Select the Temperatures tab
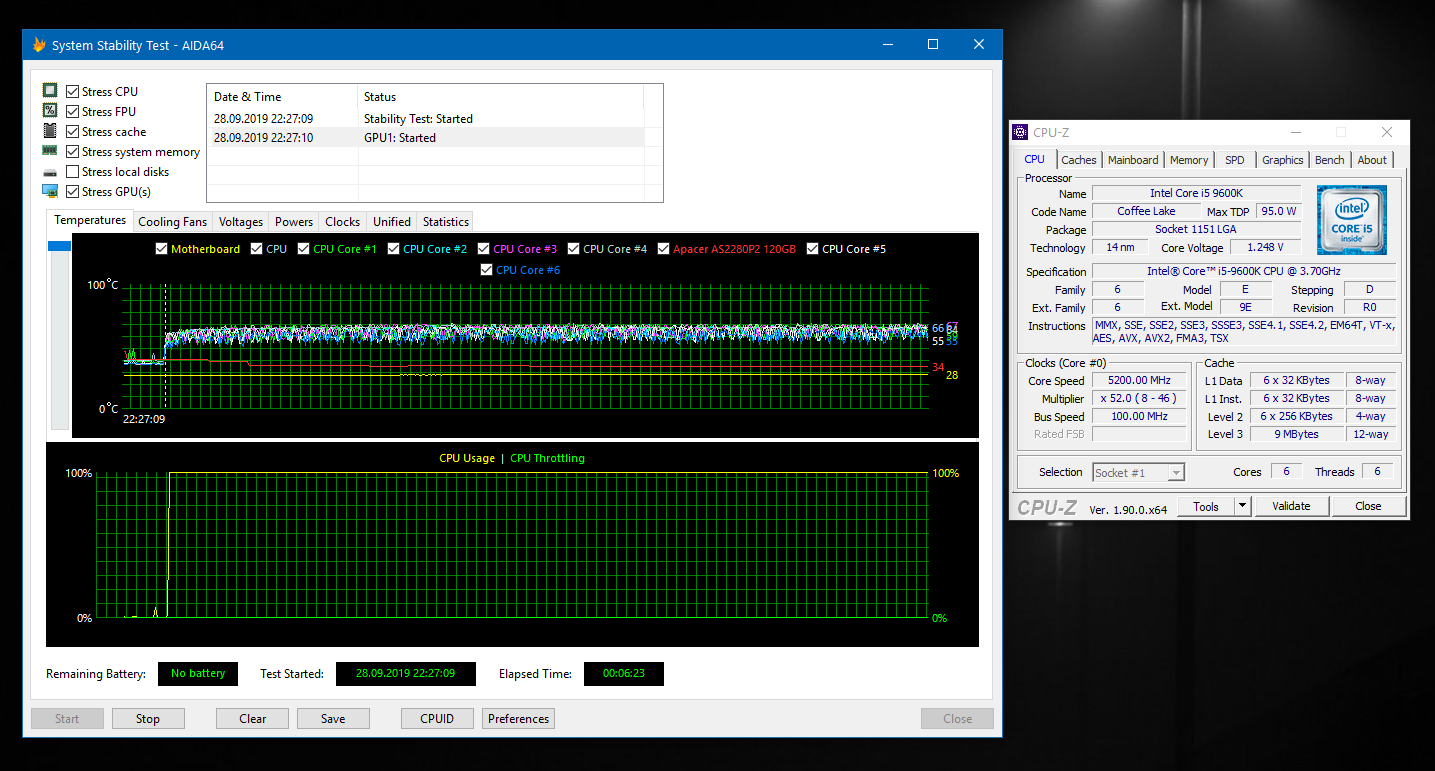 [90, 220]
